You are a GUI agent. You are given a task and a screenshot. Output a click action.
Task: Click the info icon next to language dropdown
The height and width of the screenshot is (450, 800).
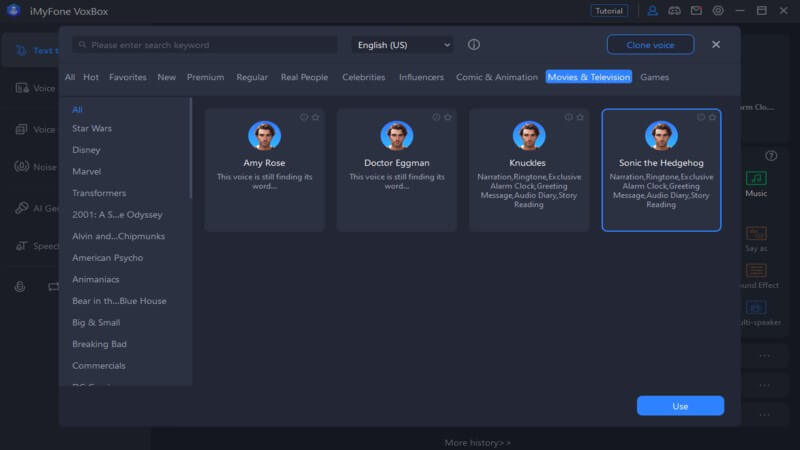click(473, 45)
